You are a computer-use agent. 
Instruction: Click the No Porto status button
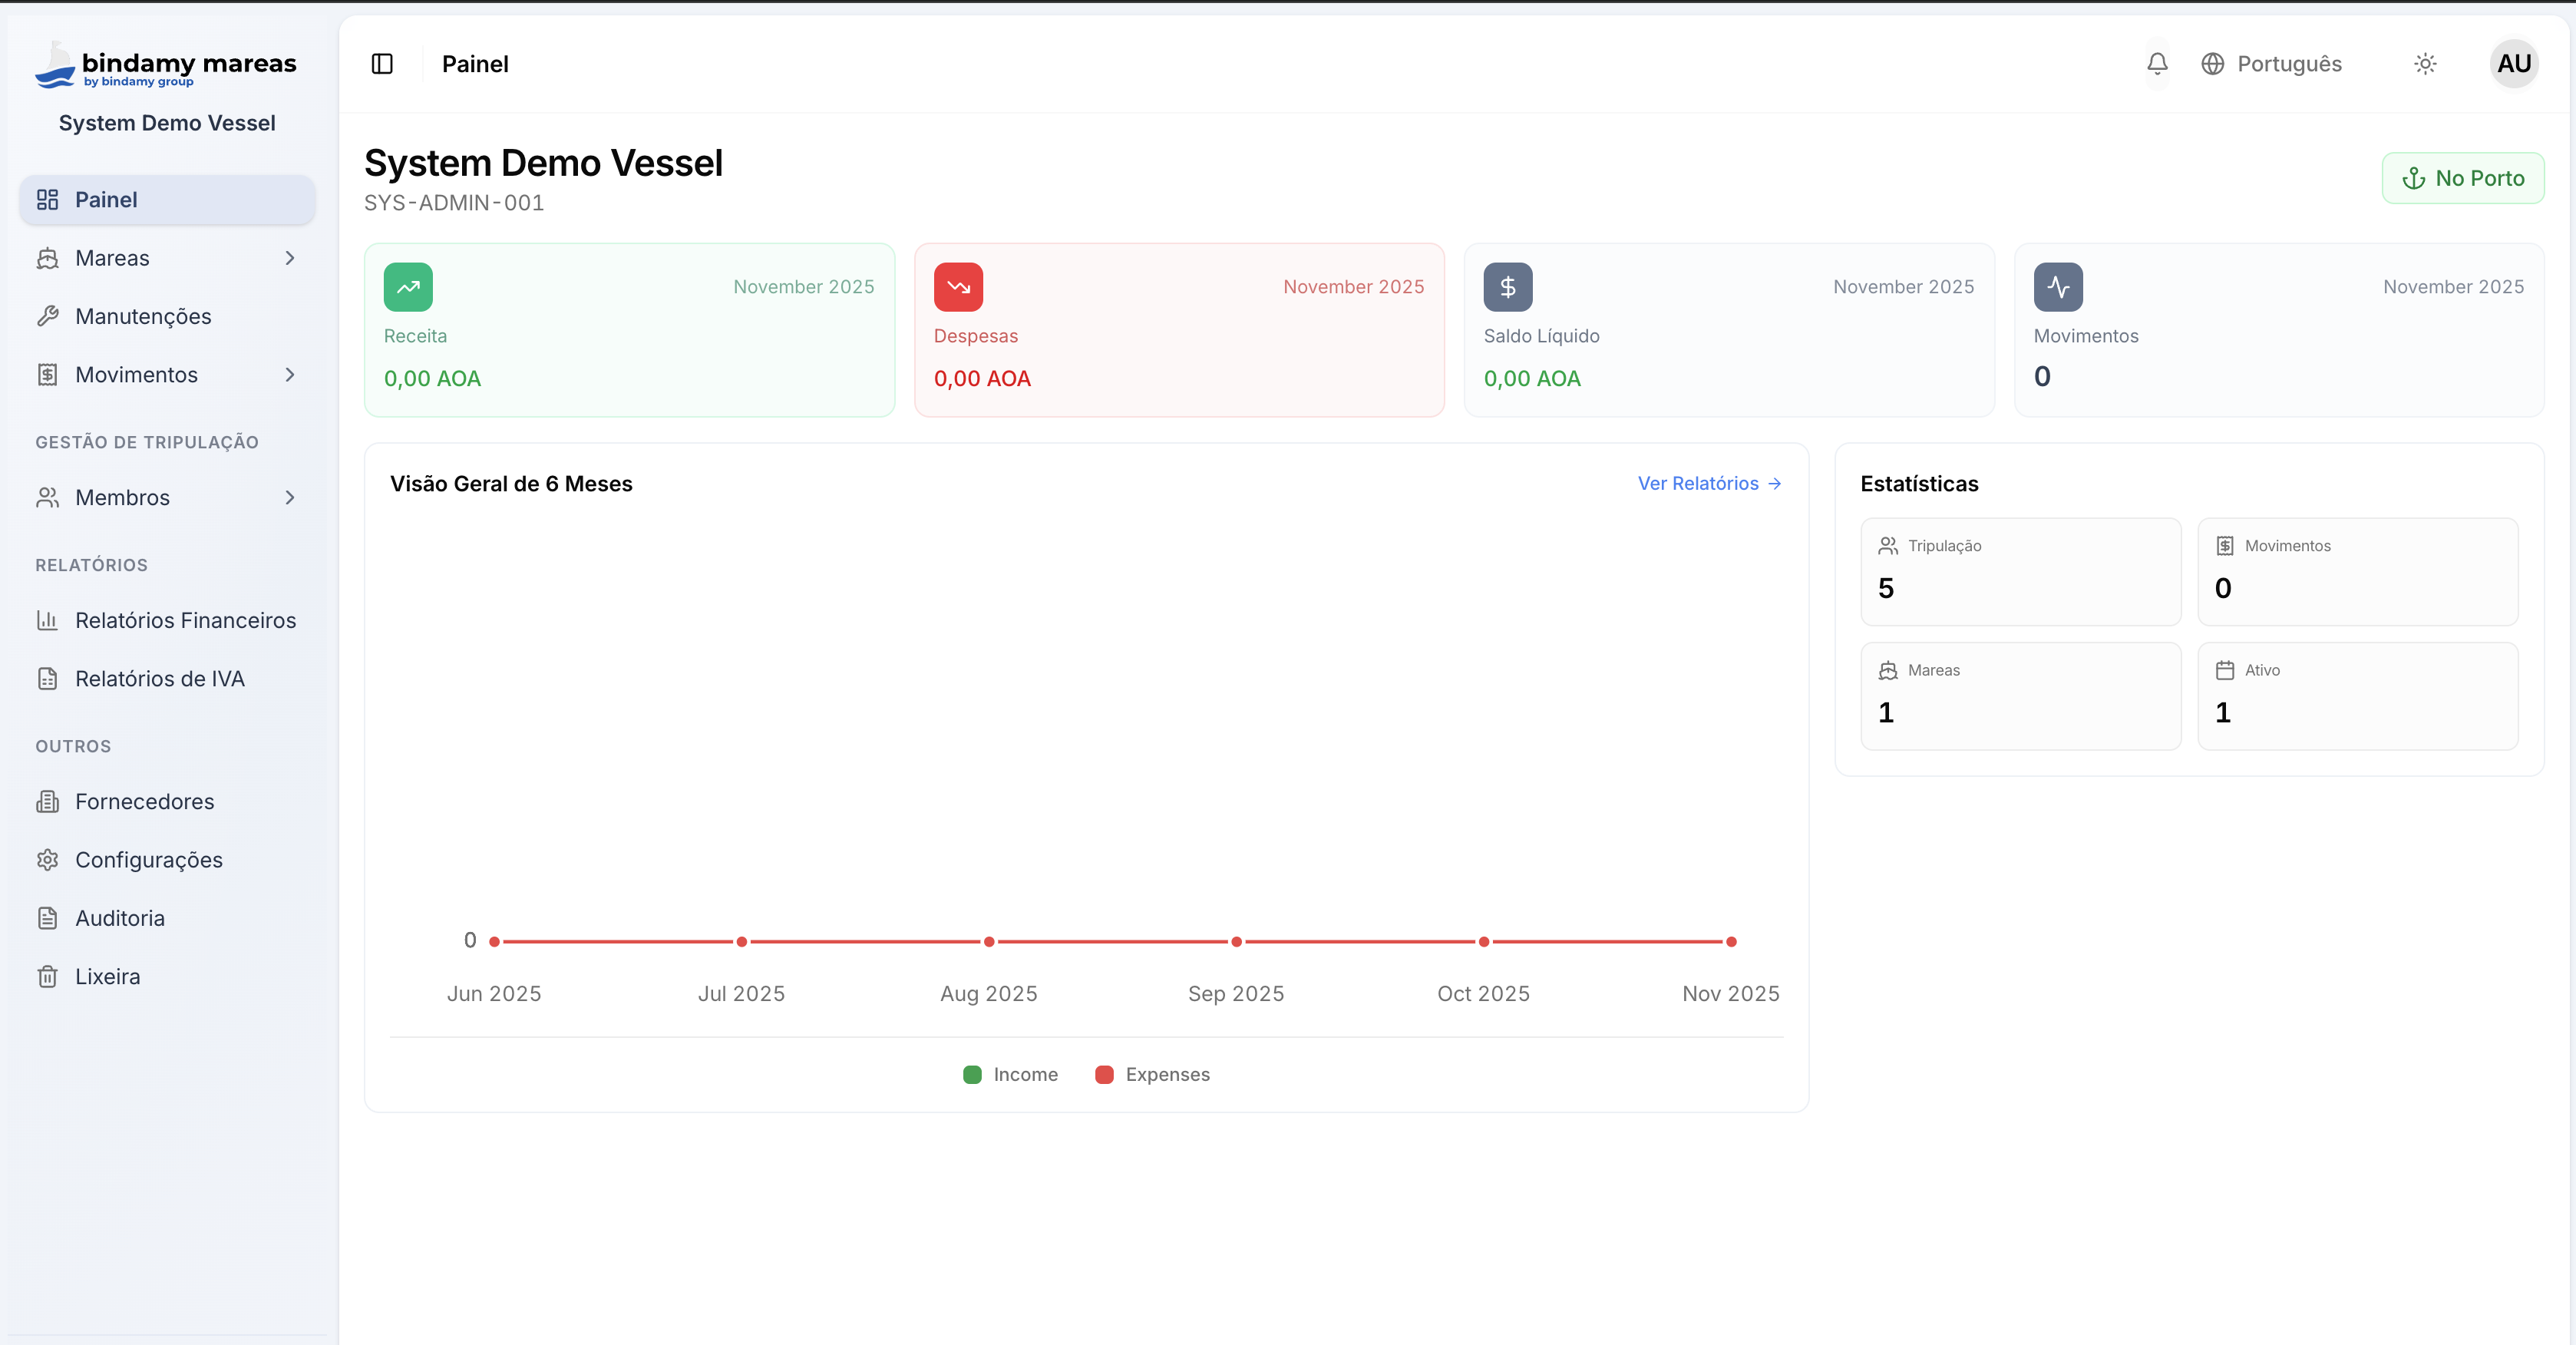pos(2463,177)
